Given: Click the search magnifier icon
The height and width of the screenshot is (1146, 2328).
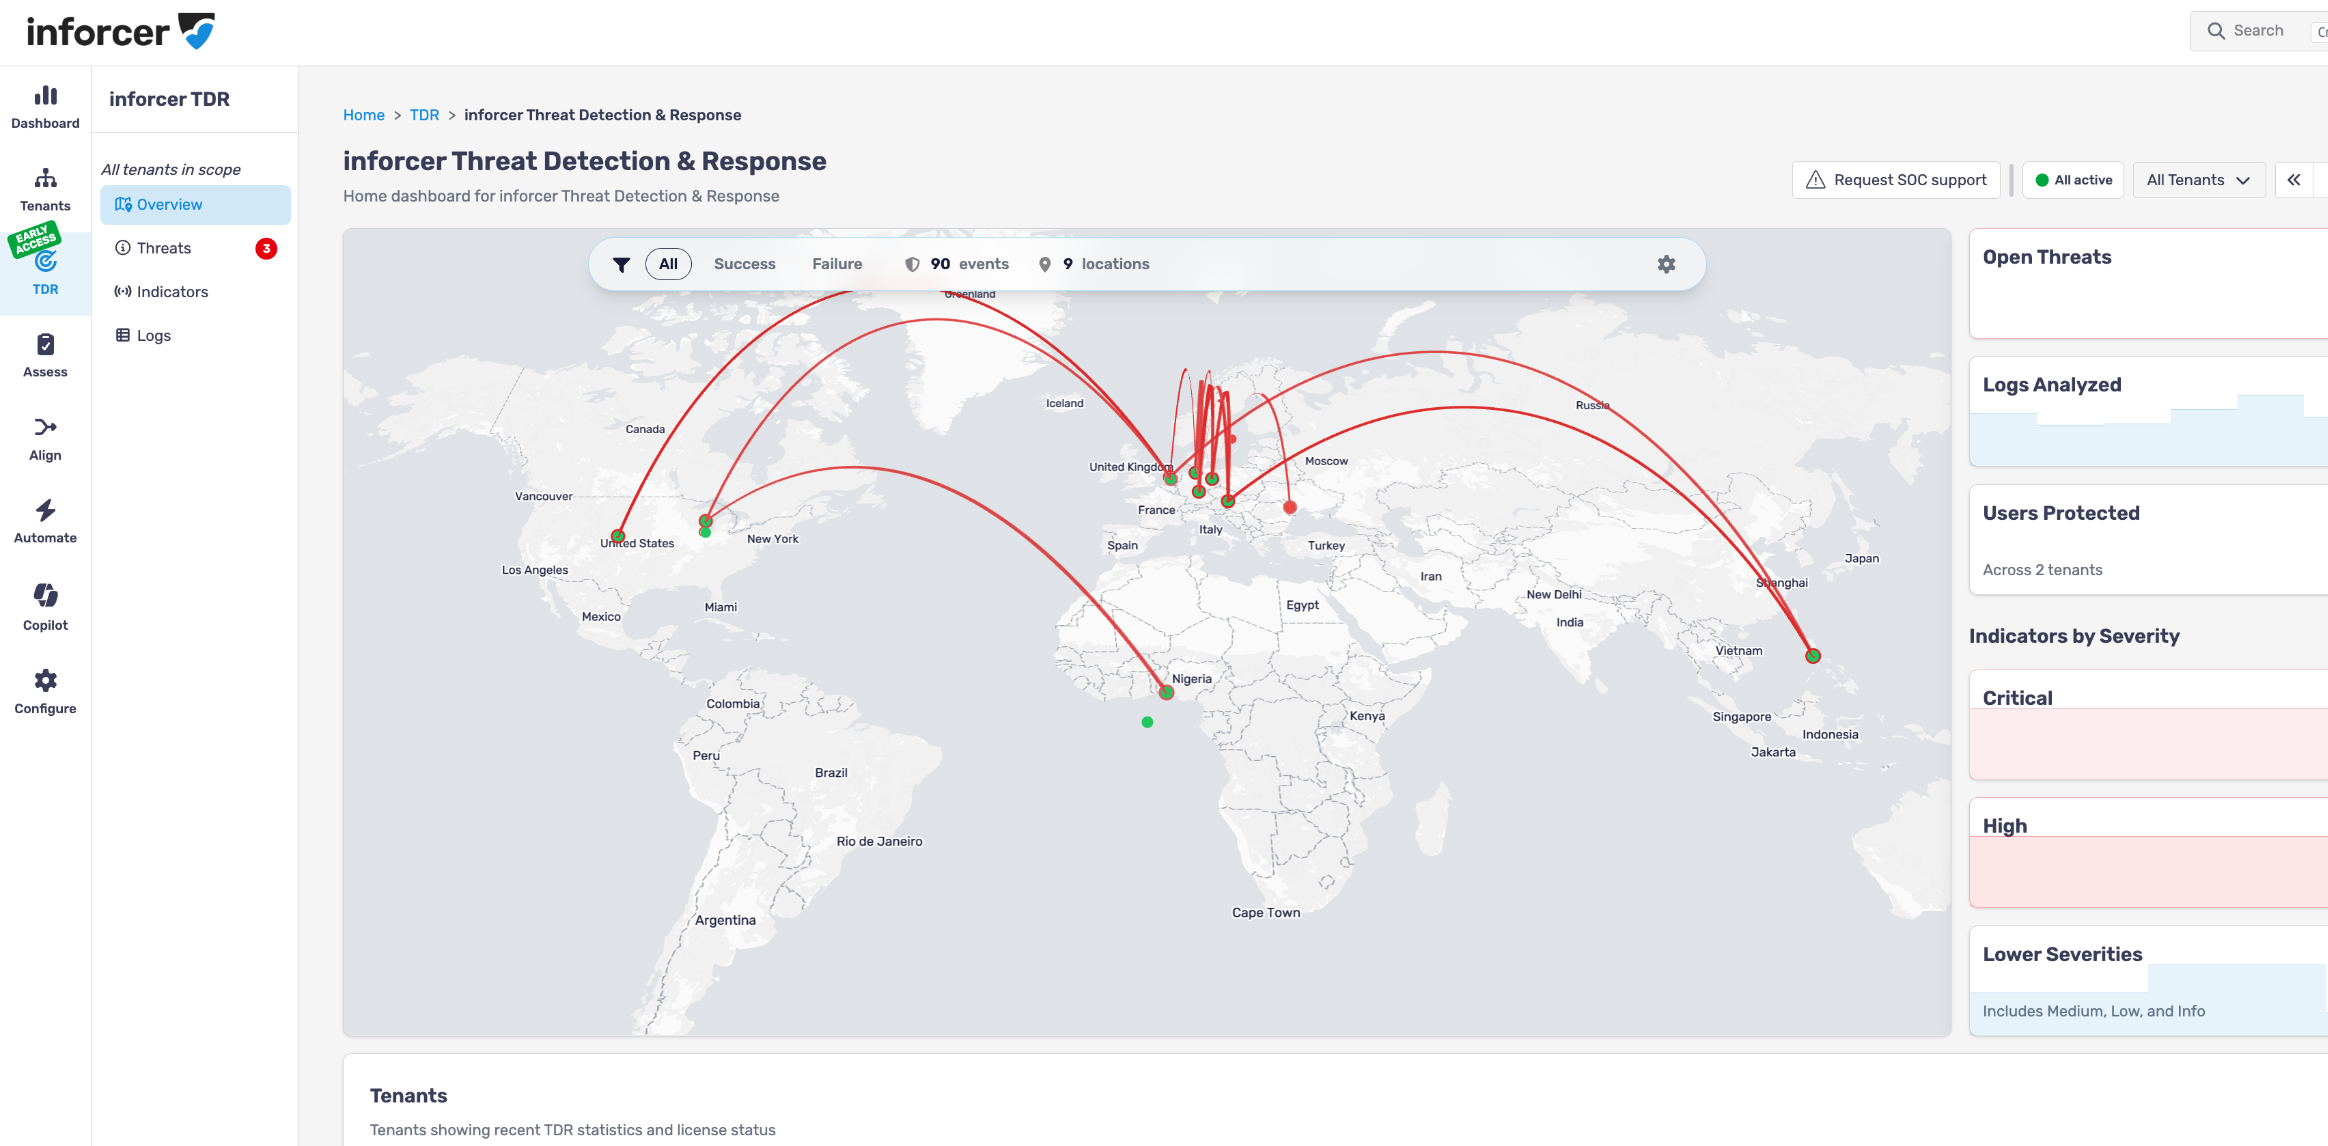Looking at the screenshot, I should pos(2216,31).
